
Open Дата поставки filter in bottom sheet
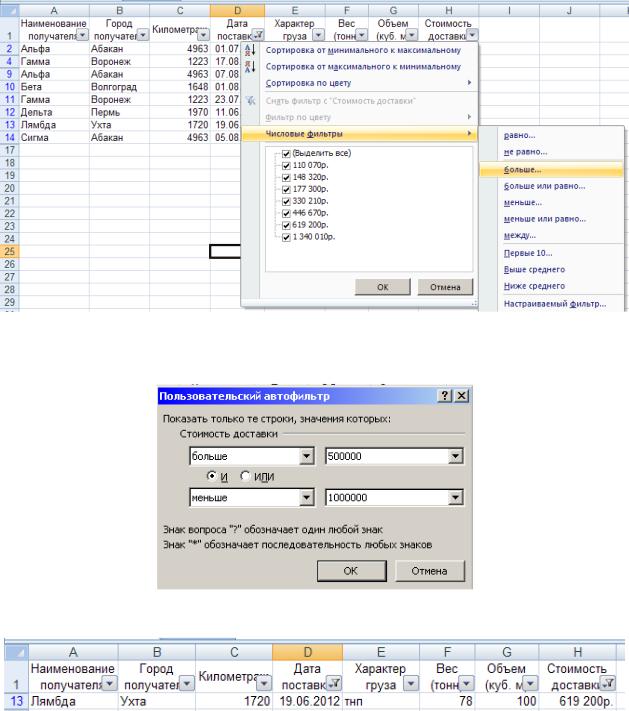coord(335,683)
